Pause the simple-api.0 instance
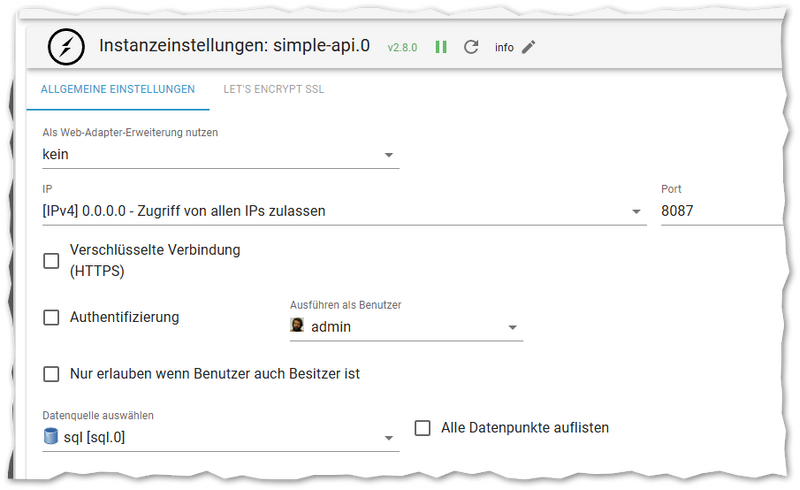 (441, 47)
